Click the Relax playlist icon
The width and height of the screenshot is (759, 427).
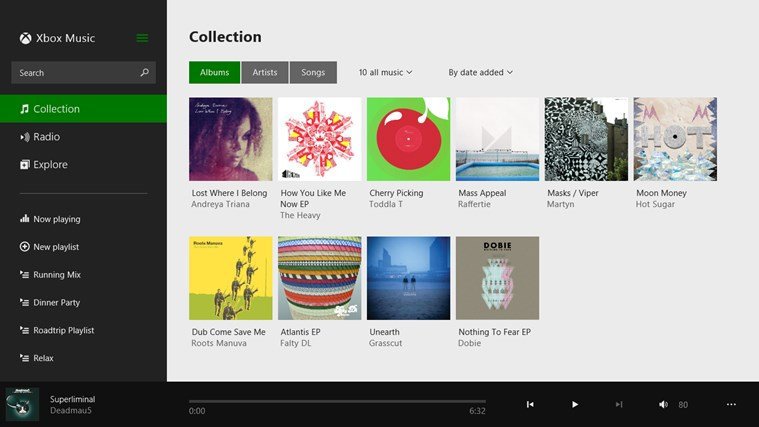coord(25,358)
